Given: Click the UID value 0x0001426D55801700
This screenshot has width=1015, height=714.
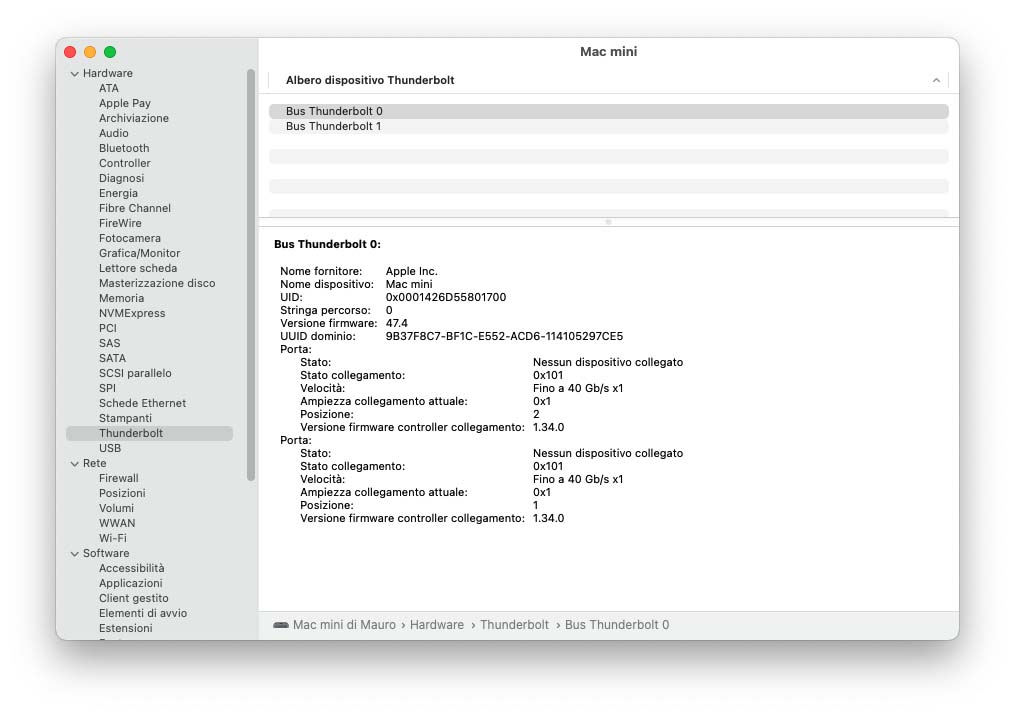Looking at the screenshot, I should tap(446, 297).
